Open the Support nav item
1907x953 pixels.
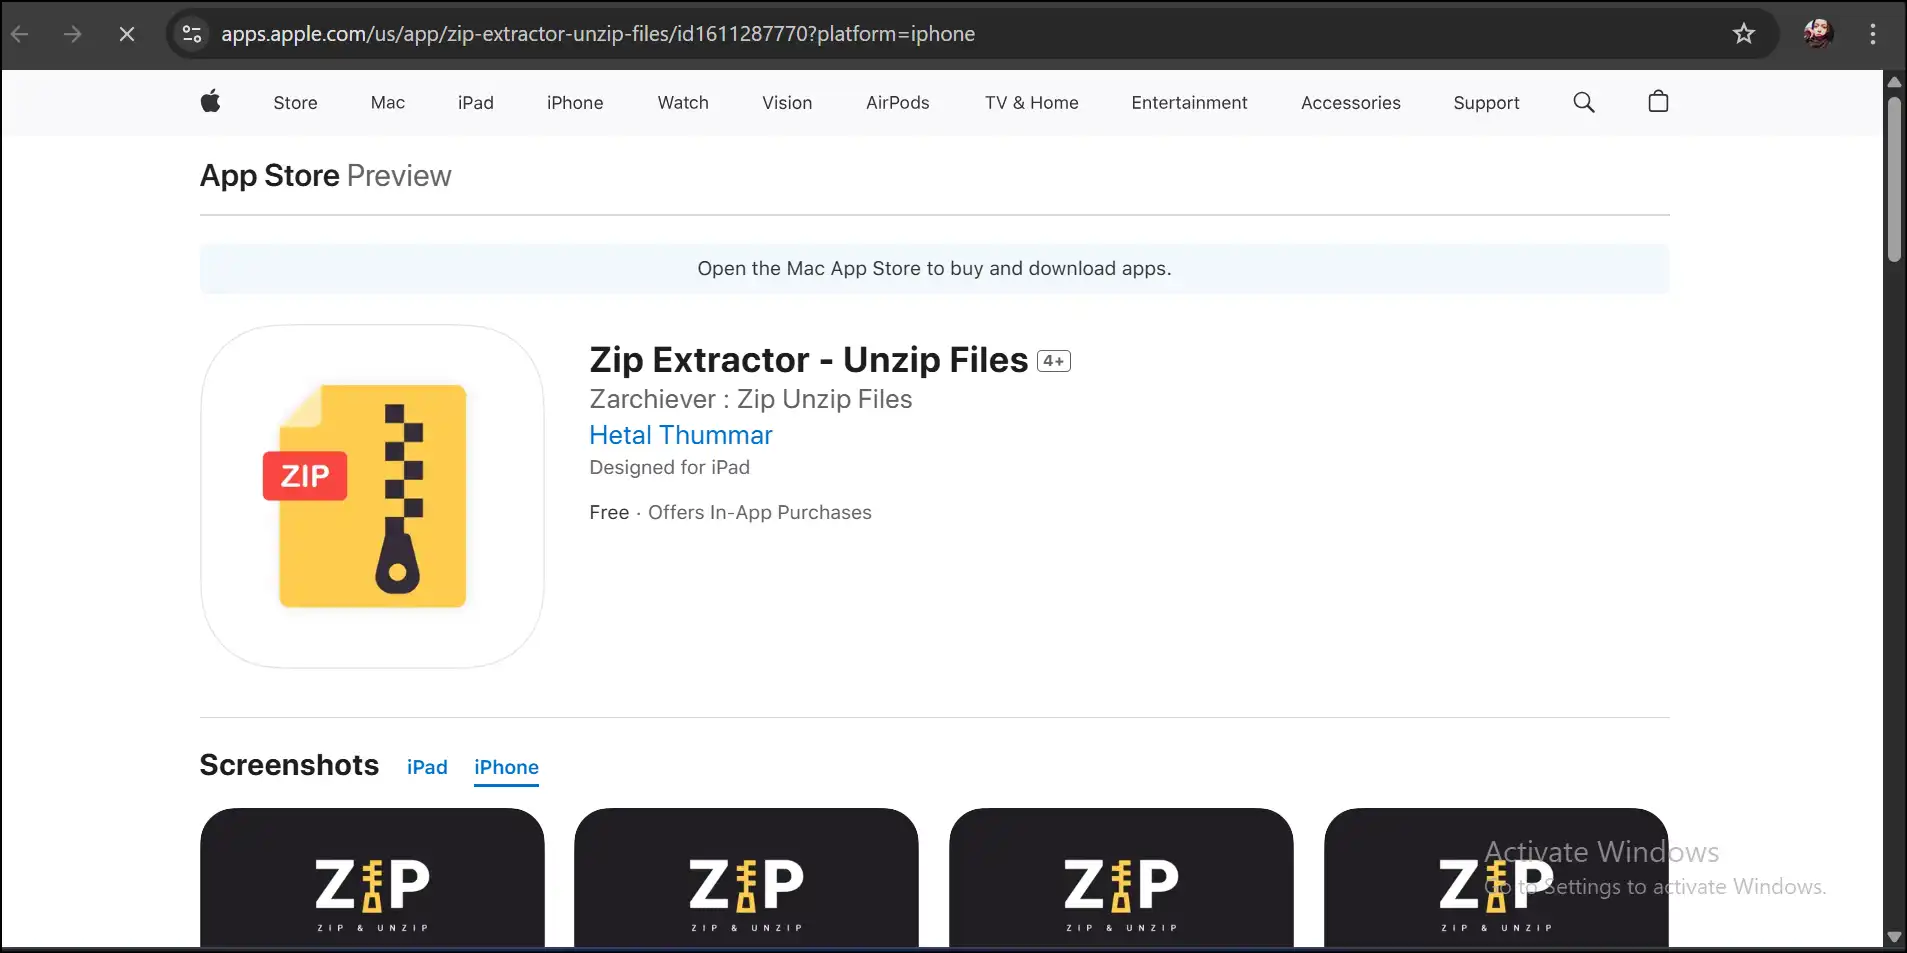coord(1486,102)
